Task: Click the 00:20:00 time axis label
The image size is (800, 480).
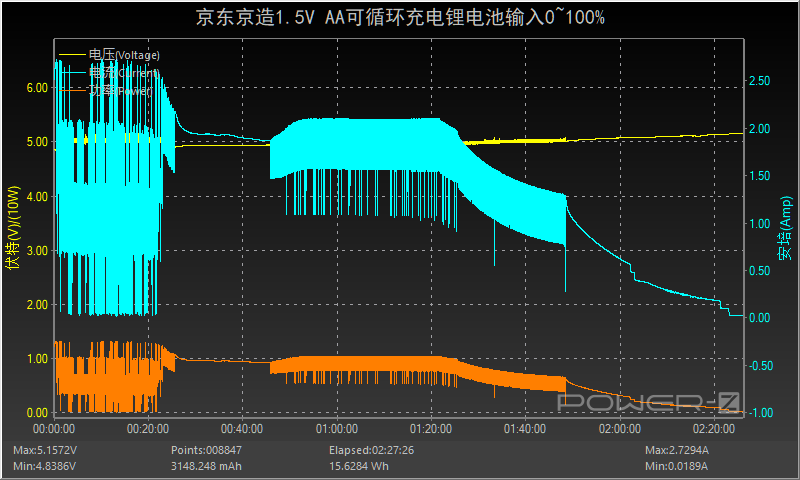Action: [148, 429]
